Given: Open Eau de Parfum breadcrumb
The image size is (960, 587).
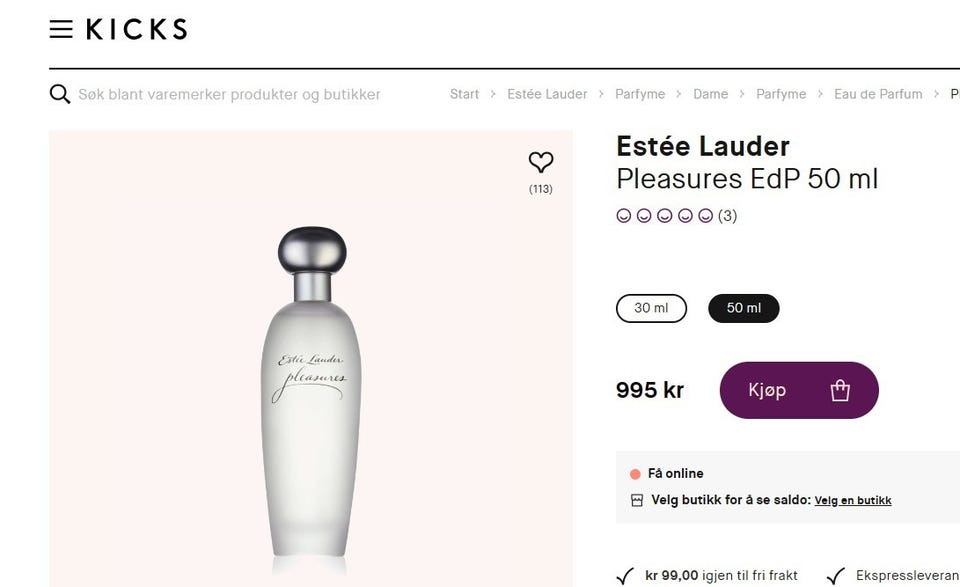Looking at the screenshot, I should pos(878,94).
